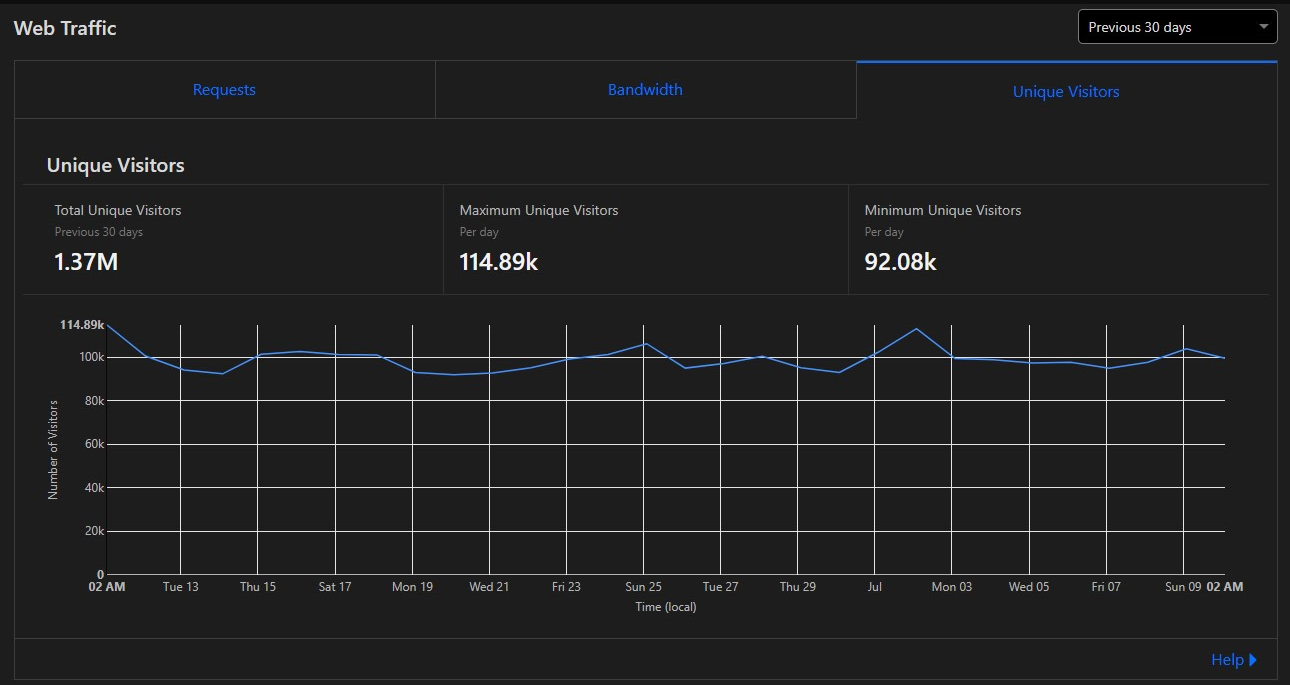
Task: Click the 114.89k peak label on y-axis
Action: coord(82,325)
